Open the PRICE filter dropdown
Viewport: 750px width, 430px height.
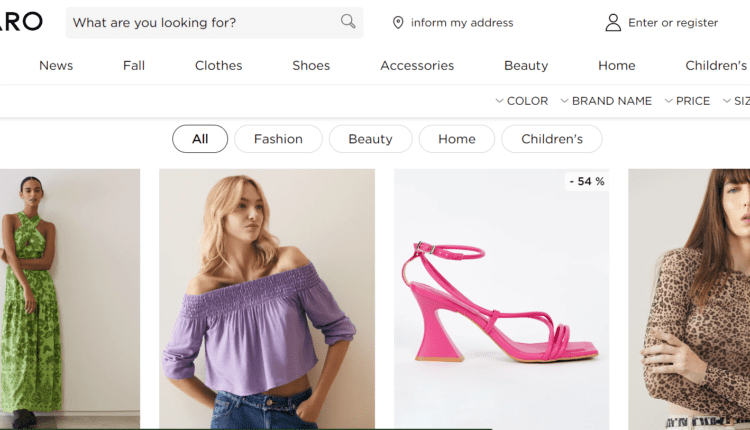[x=687, y=101]
